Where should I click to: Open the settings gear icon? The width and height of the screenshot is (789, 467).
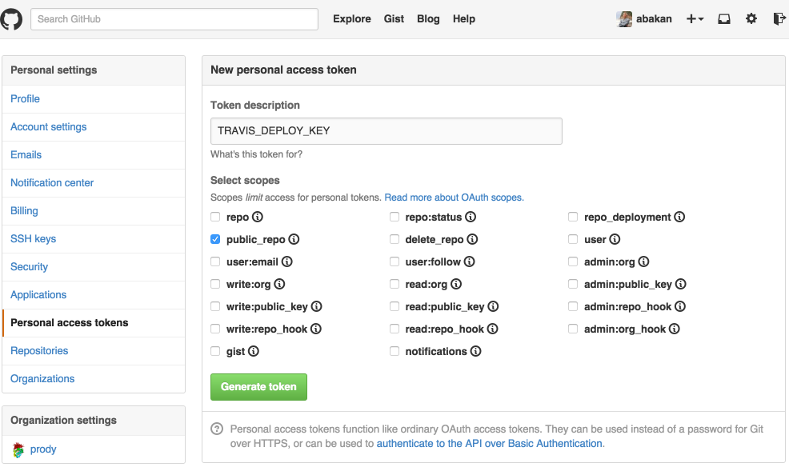pyautogui.click(x=751, y=19)
